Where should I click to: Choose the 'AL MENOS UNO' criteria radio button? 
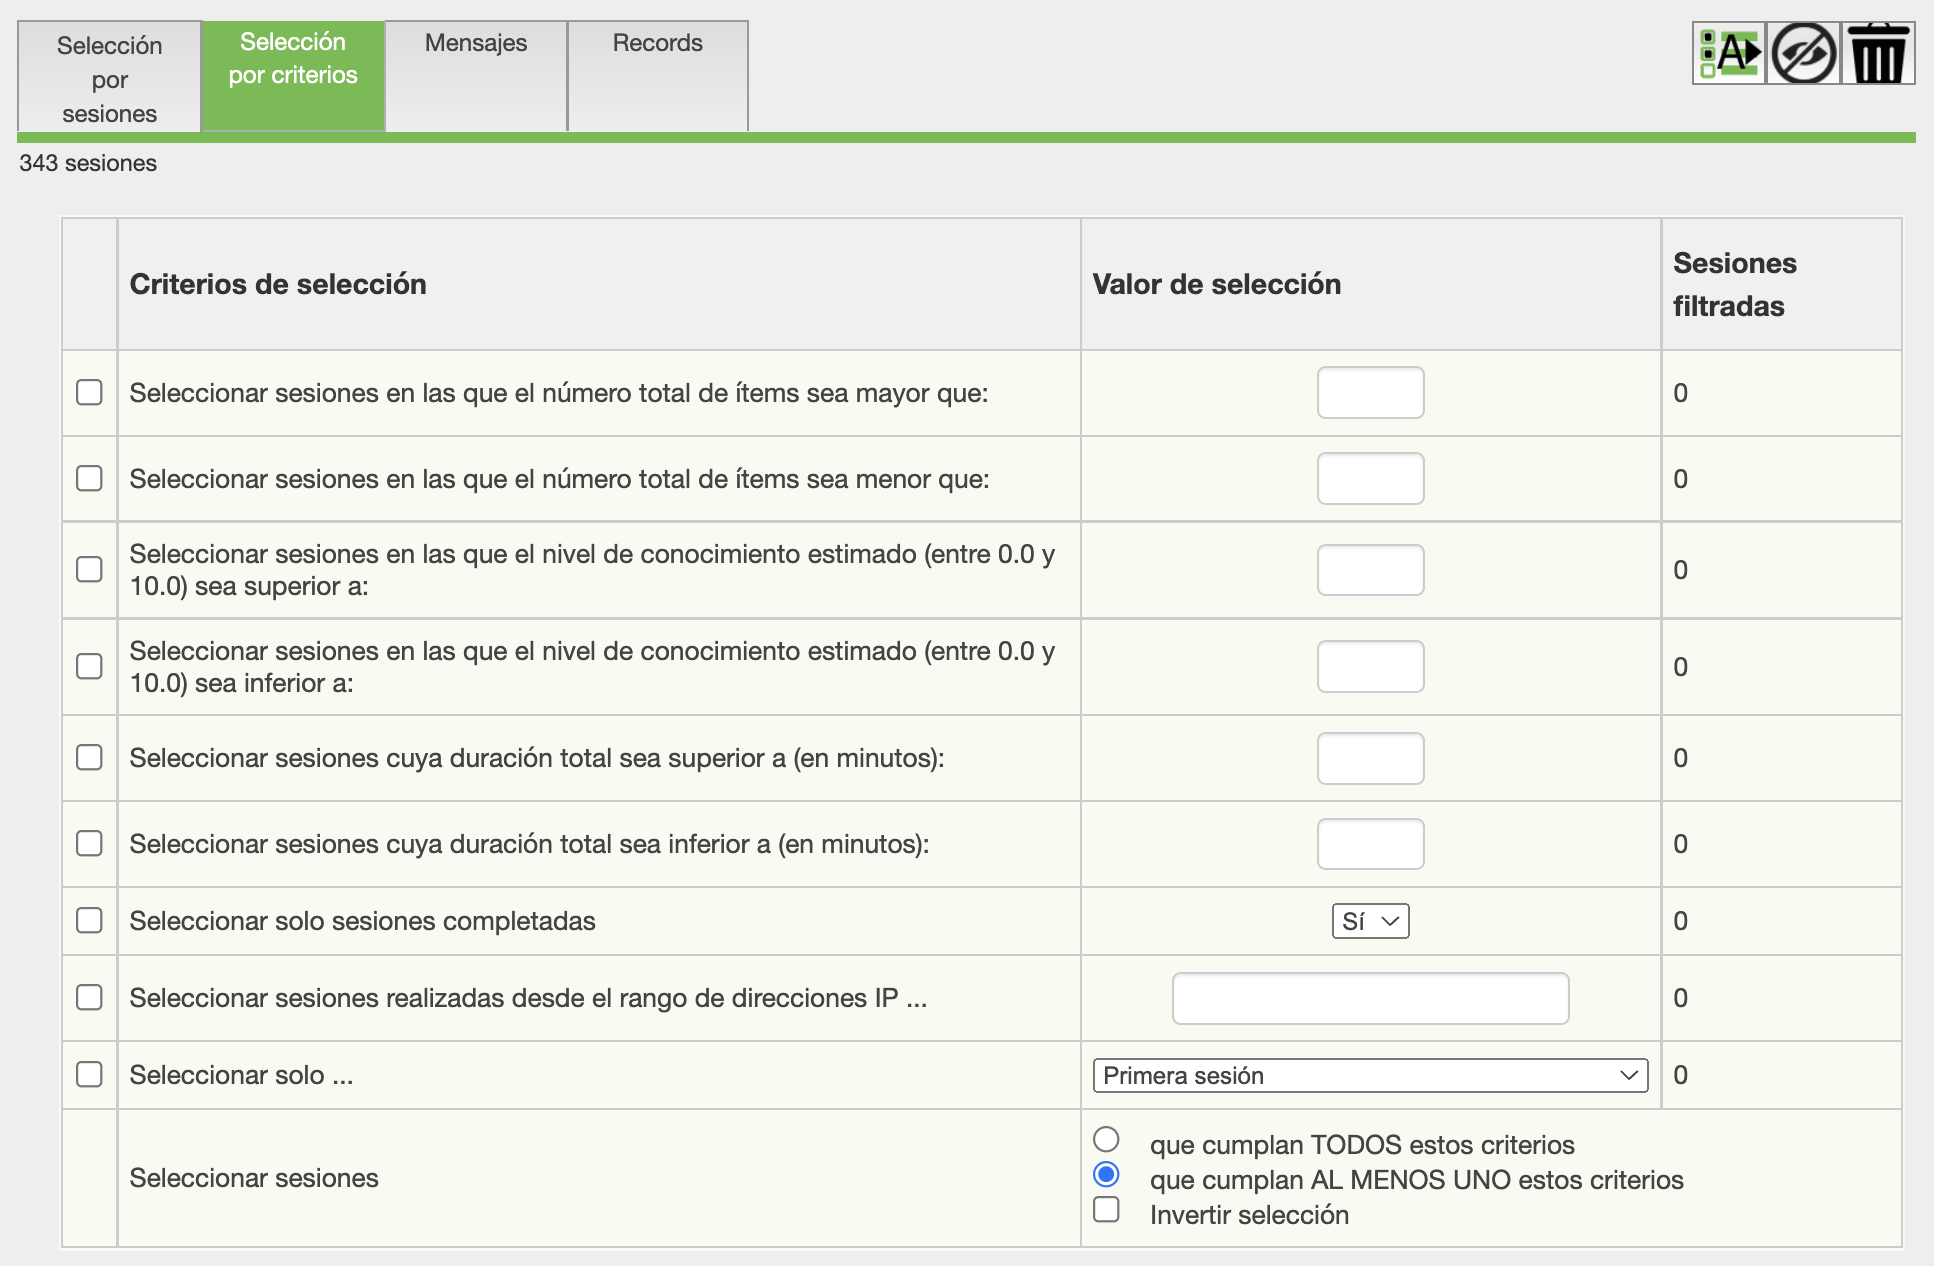click(1106, 1174)
